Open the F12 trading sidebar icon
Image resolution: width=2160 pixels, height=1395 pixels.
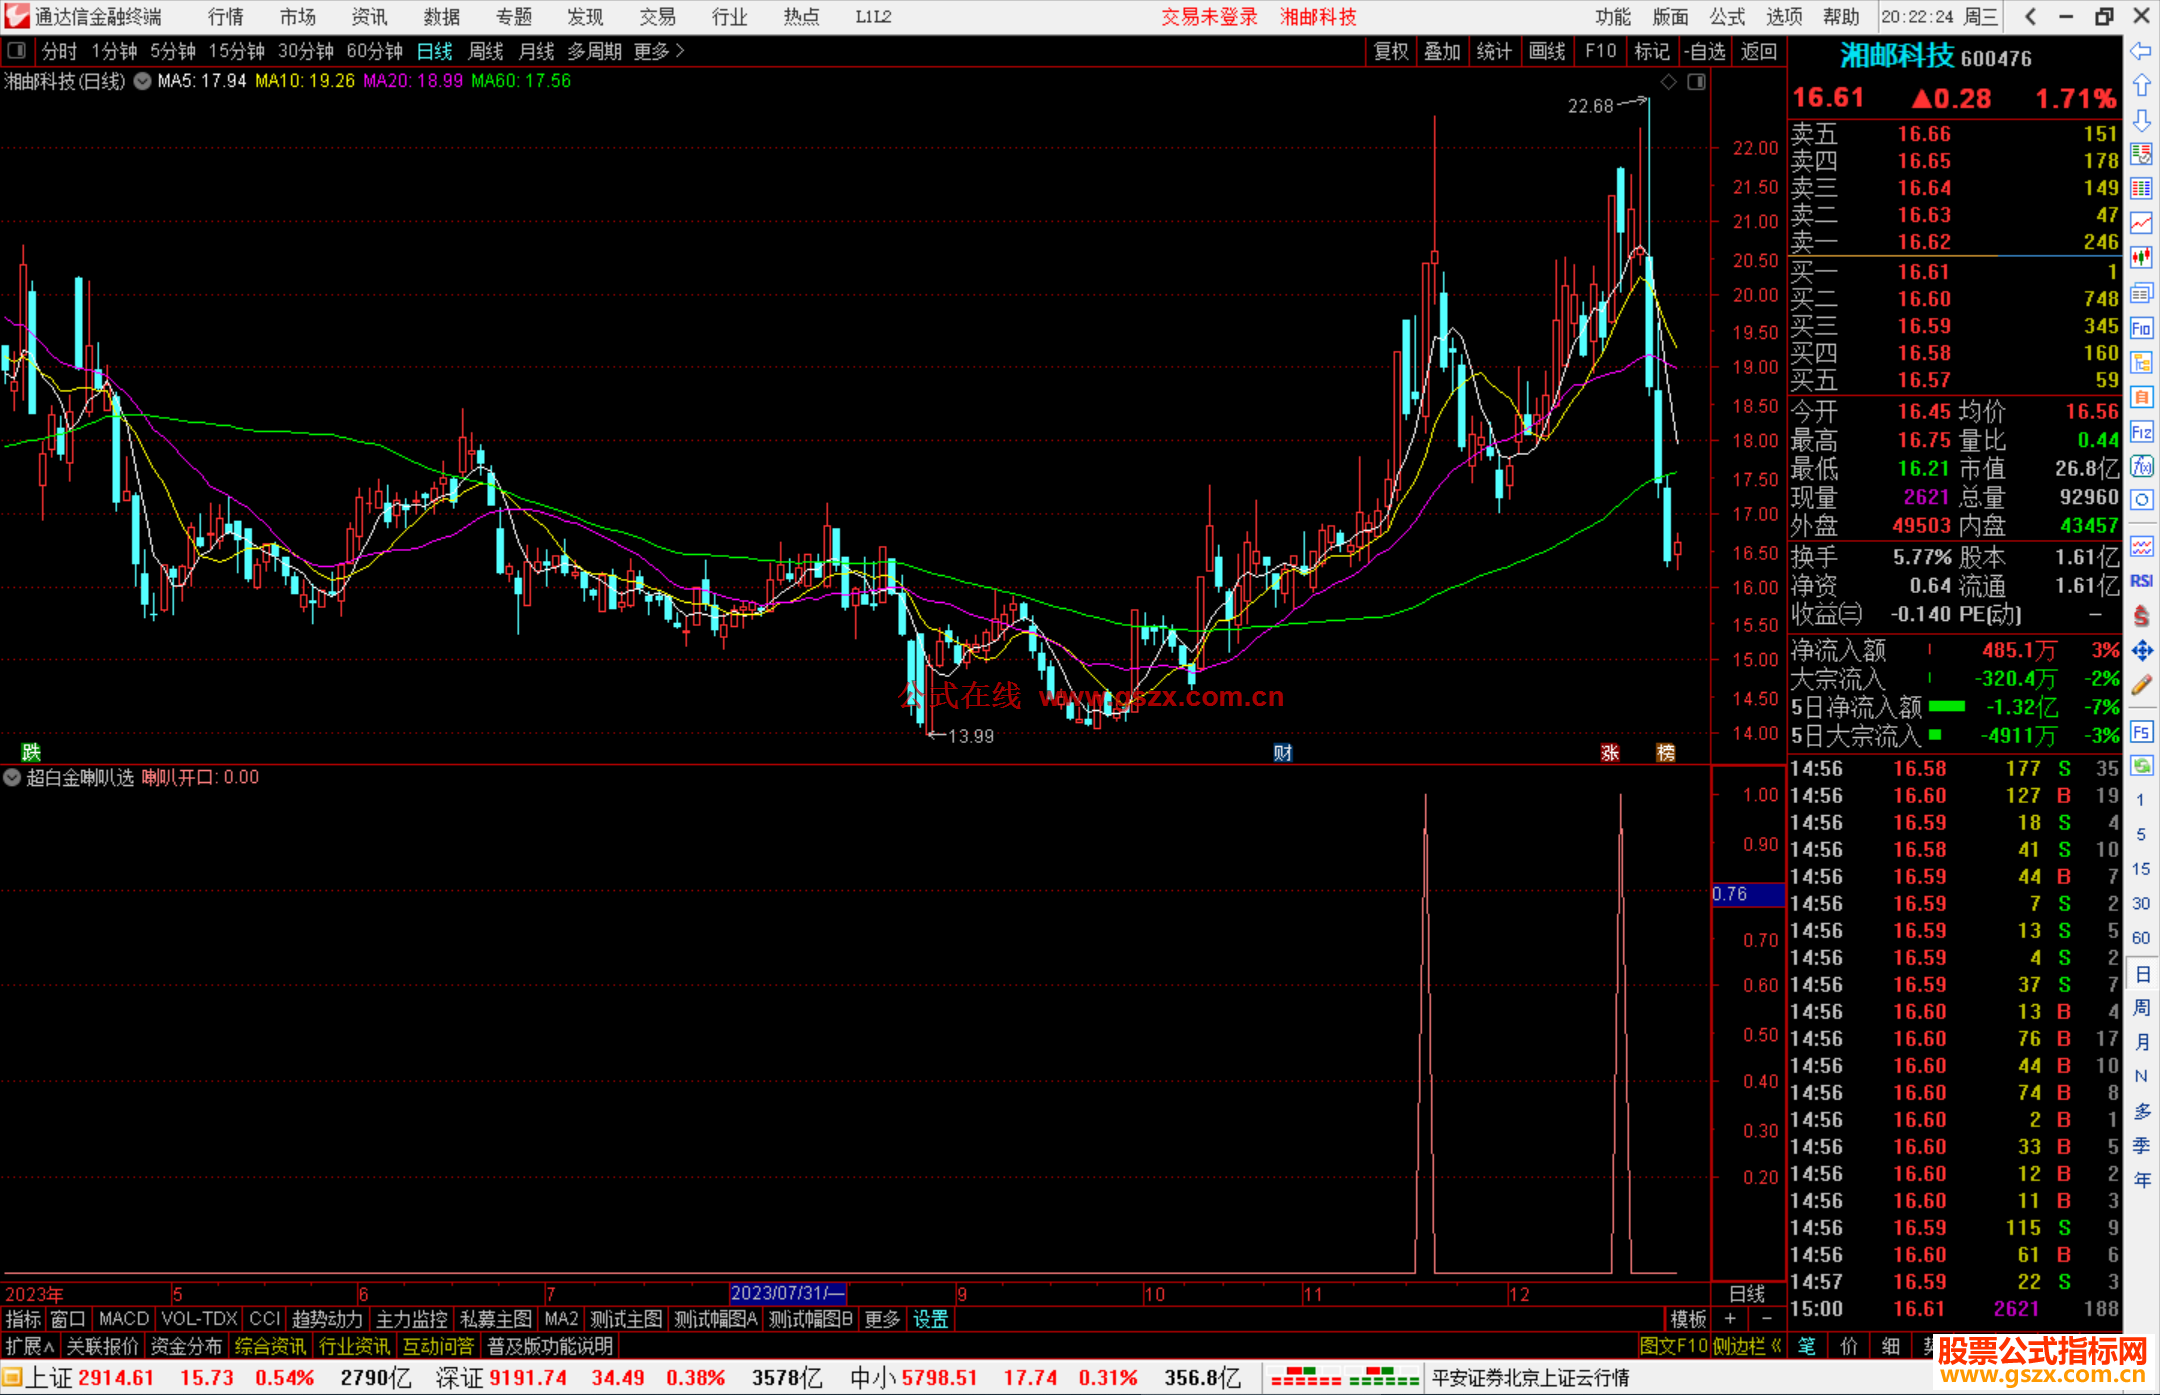(2141, 432)
